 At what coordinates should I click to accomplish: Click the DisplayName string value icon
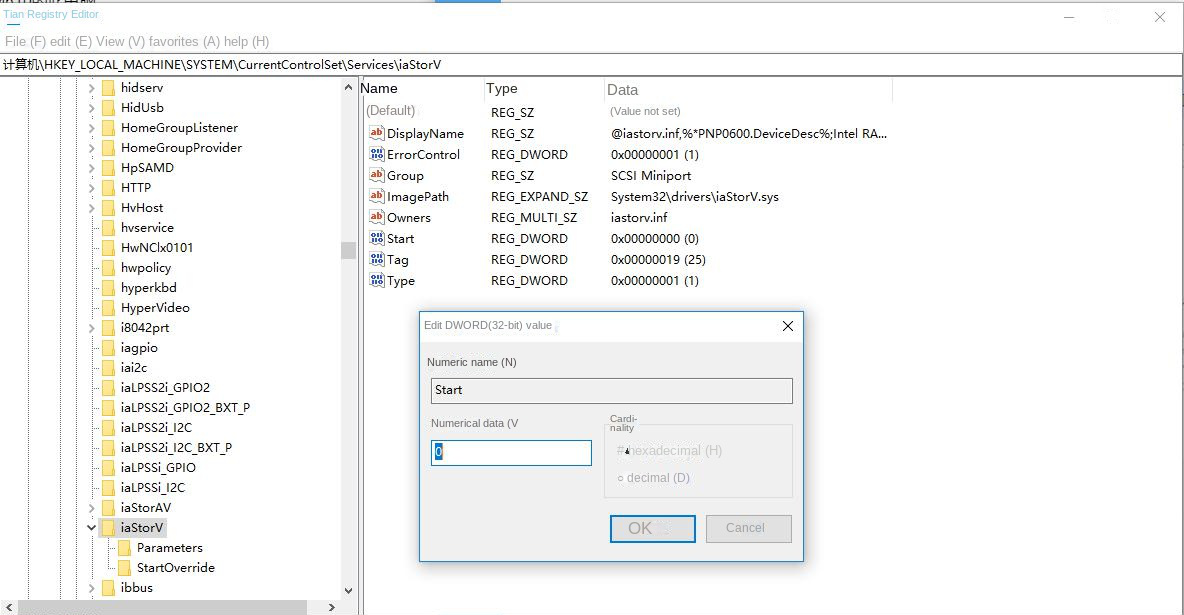[x=376, y=133]
